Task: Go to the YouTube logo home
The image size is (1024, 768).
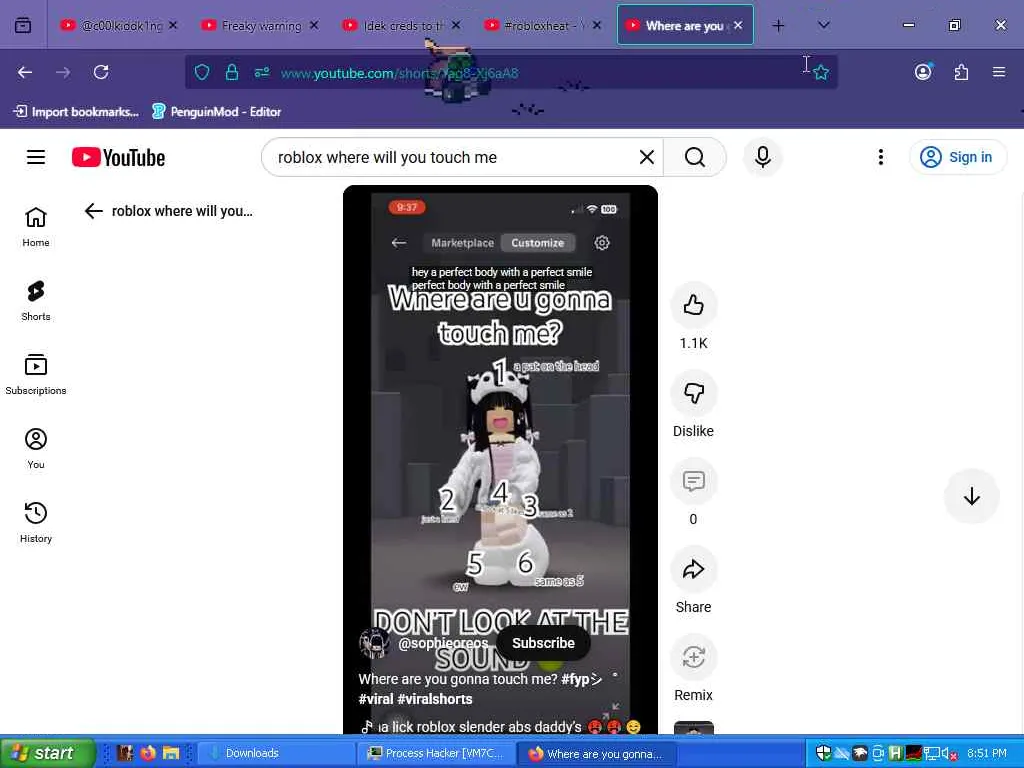Action: coord(118,157)
